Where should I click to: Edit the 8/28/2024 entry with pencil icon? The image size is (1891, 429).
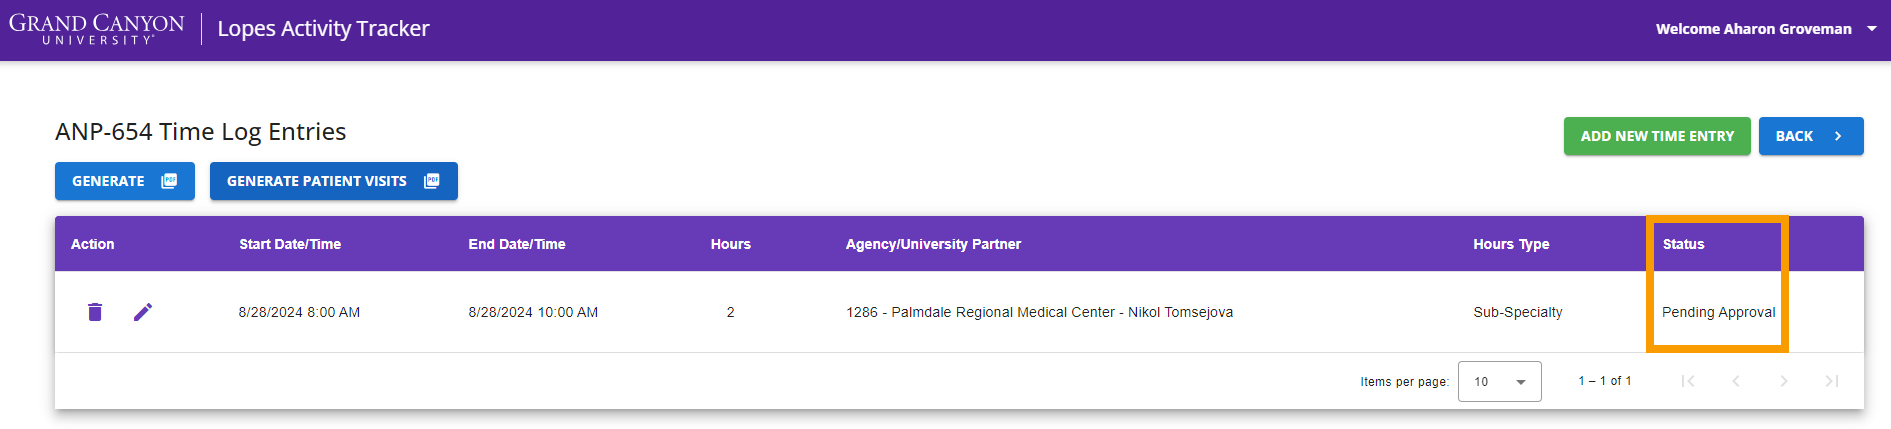pos(143,312)
